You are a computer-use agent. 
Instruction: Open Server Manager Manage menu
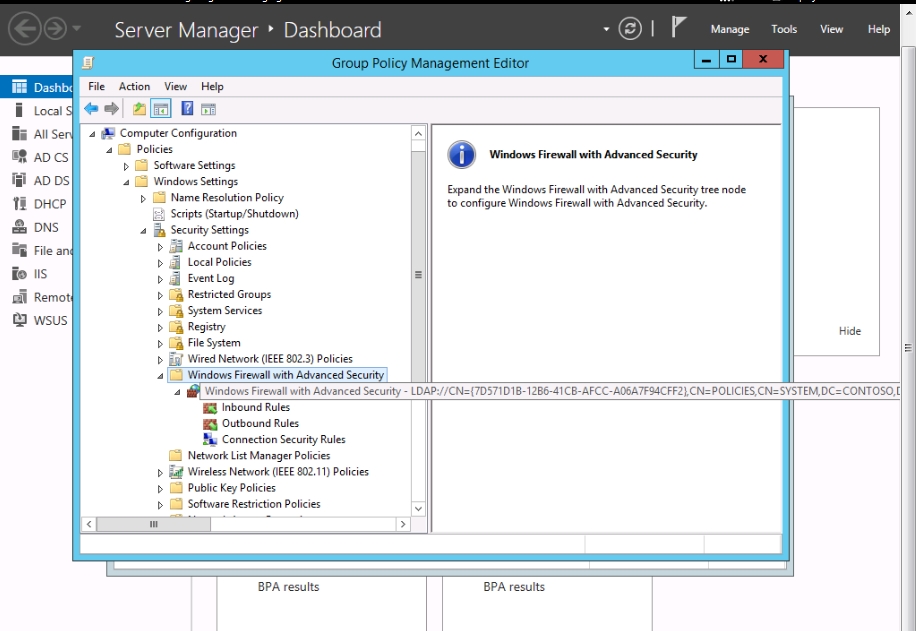pyautogui.click(x=730, y=29)
